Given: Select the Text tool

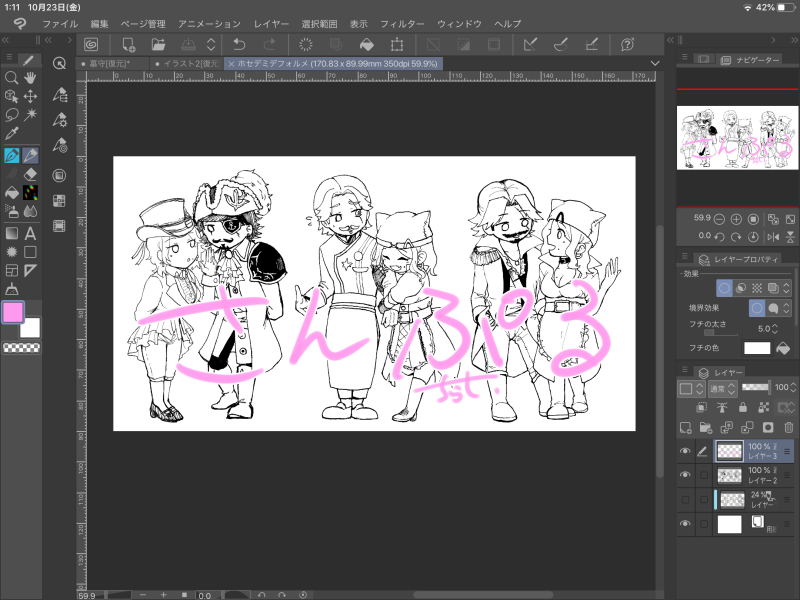Looking at the screenshot, I should pyautogui.click(x=31, y=233).
